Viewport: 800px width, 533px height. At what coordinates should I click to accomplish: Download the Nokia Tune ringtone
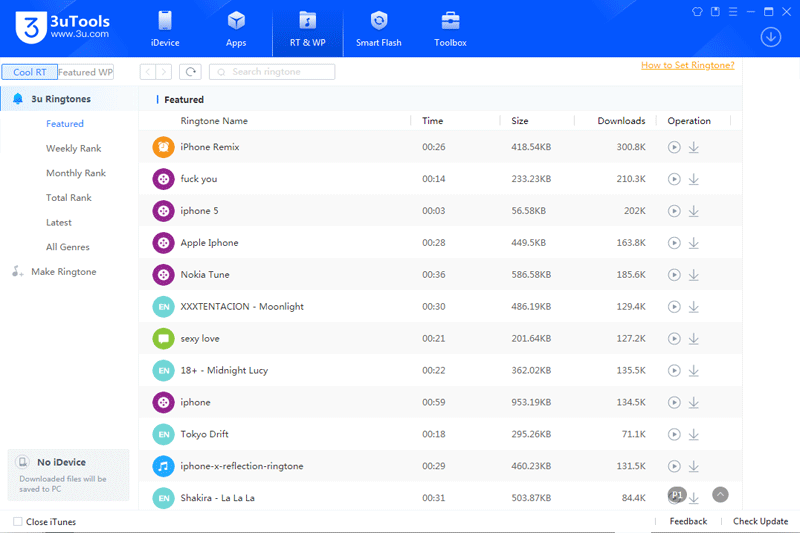tap(693, 275)
